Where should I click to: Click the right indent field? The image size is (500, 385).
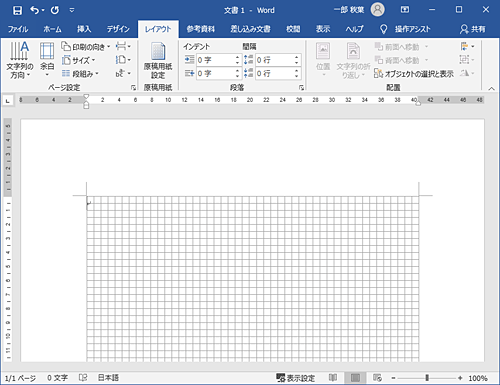tap(215, 73)
